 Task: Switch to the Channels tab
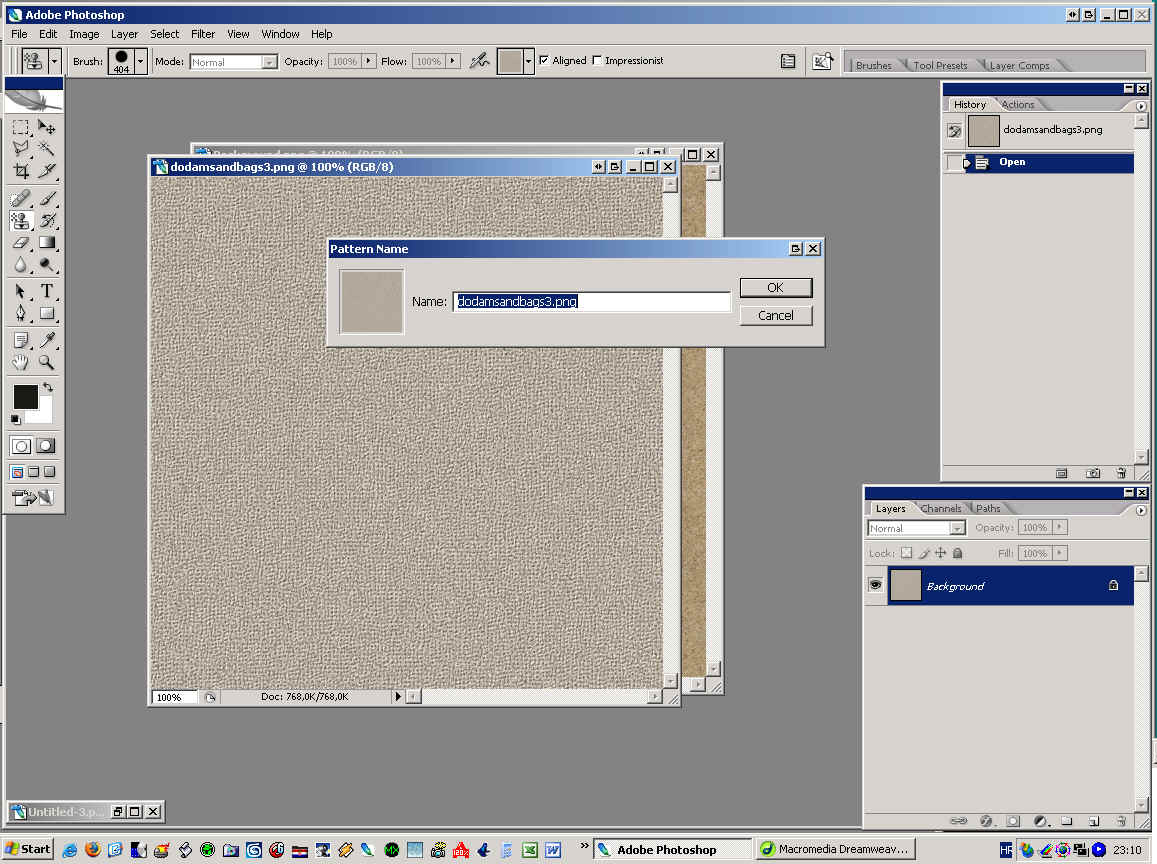tap(941, 509)
